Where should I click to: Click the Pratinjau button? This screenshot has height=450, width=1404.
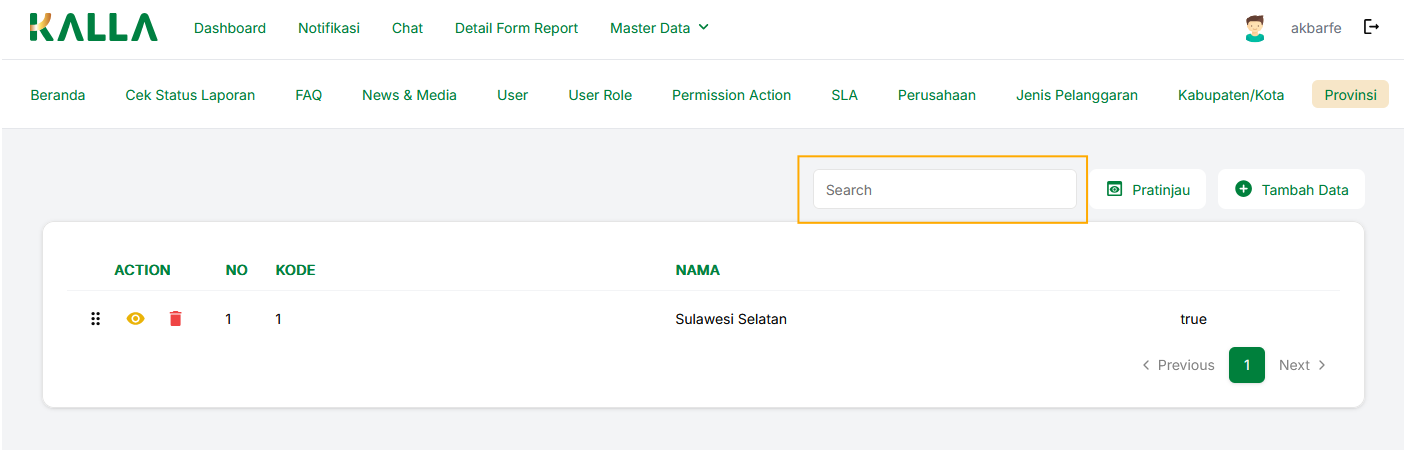1148,189
